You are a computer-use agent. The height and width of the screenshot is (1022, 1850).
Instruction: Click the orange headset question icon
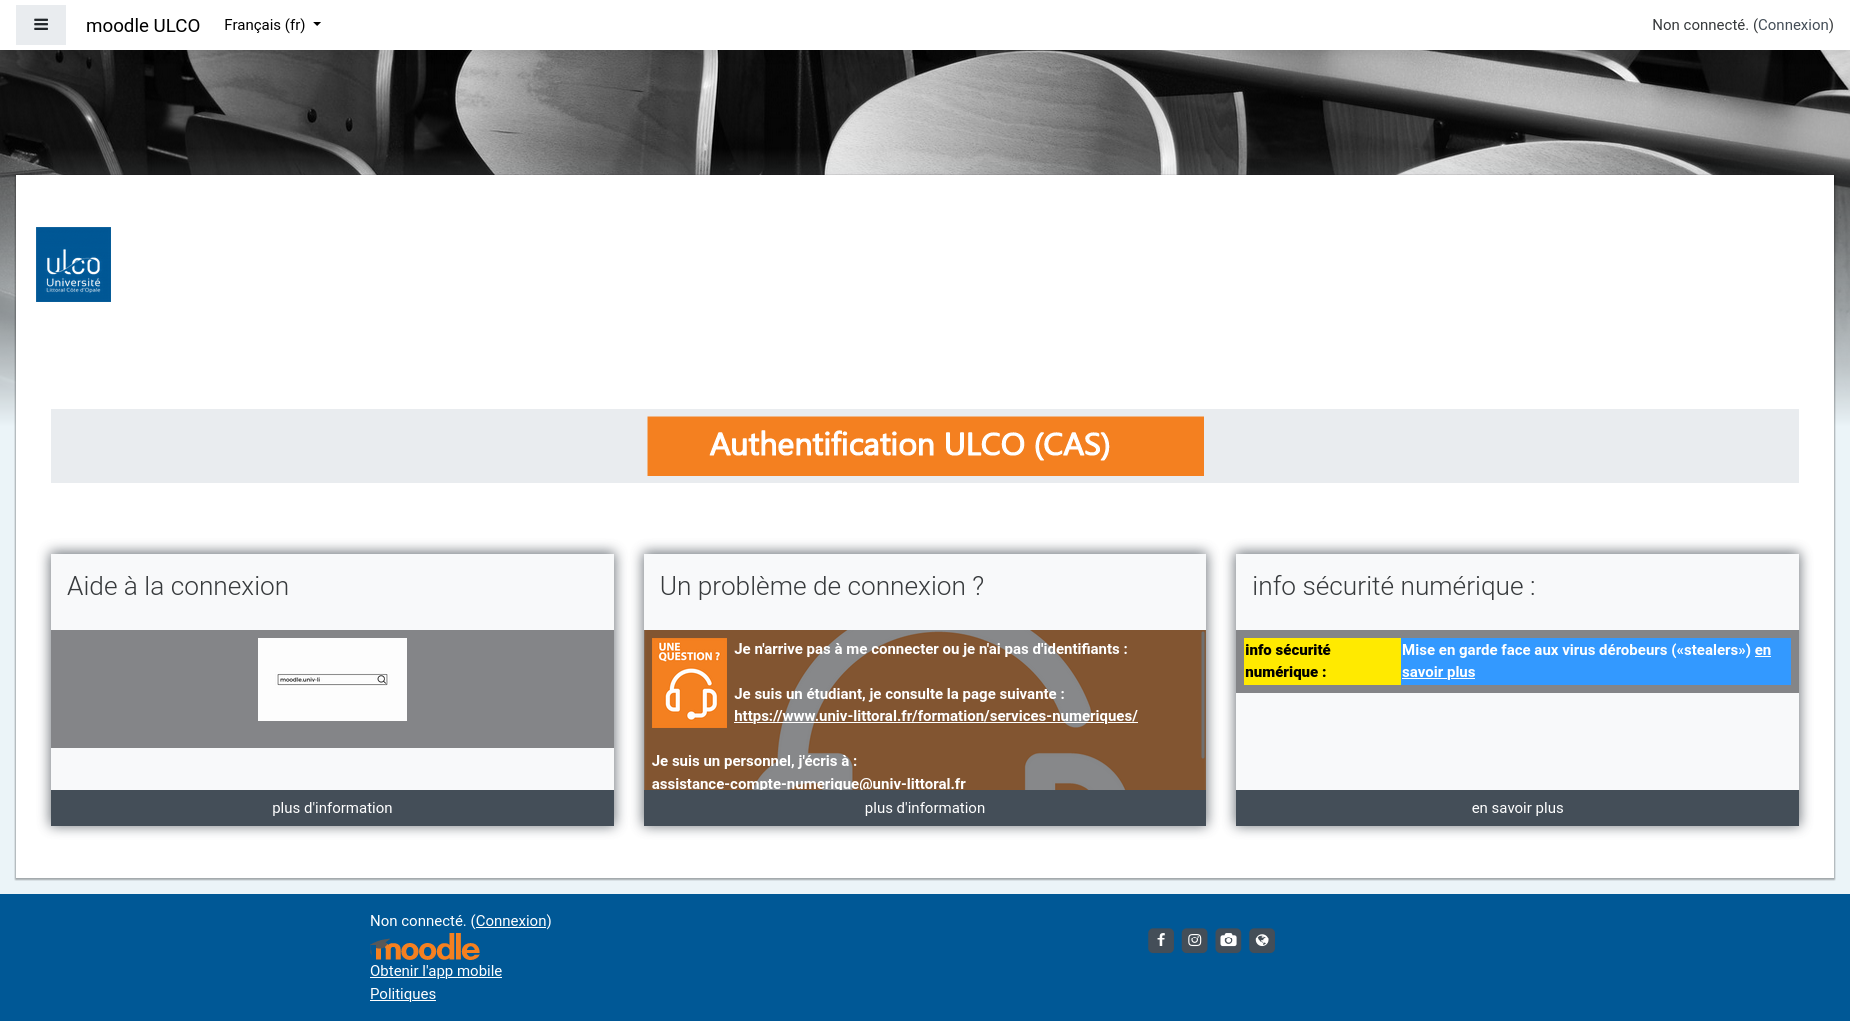(689, 683)
